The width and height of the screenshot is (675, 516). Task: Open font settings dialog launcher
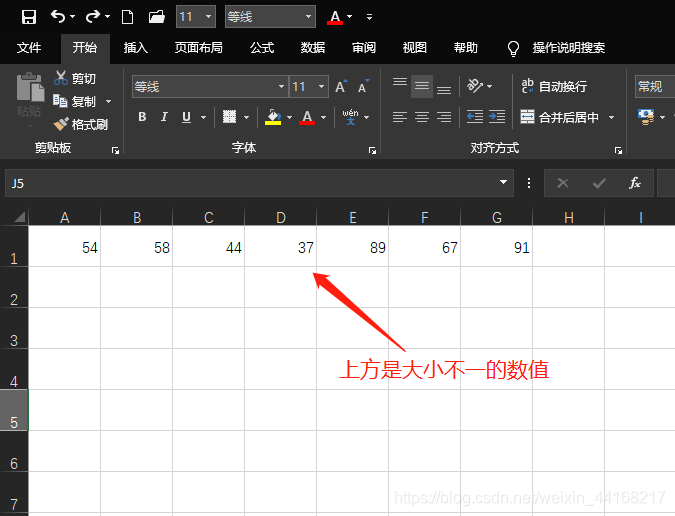[372, 150]
